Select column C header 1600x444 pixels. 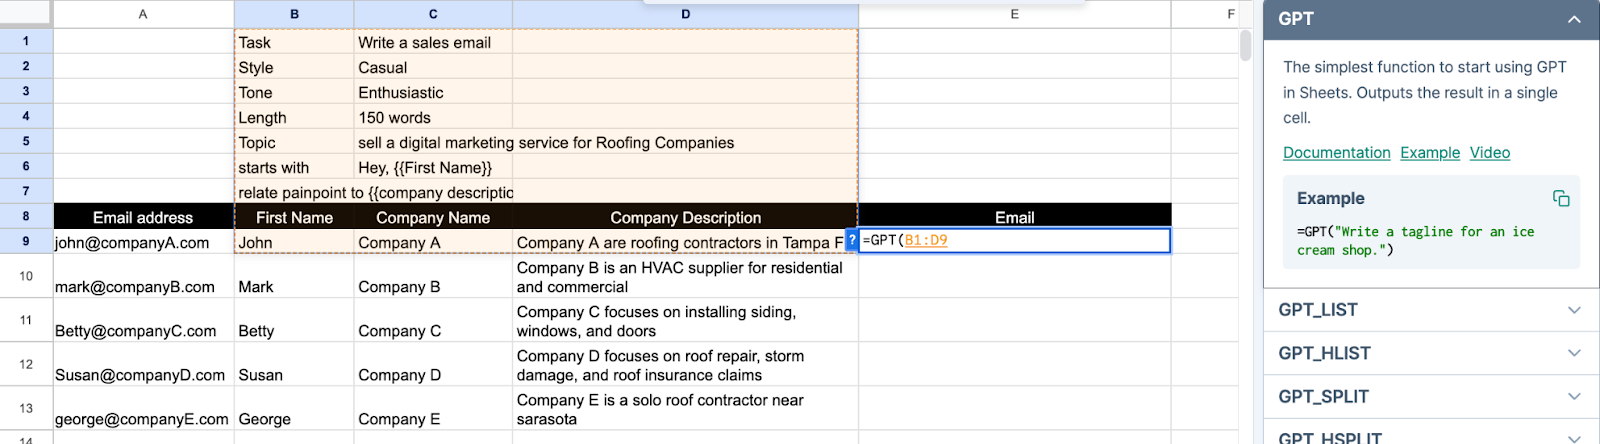click(x=433, y=14)
